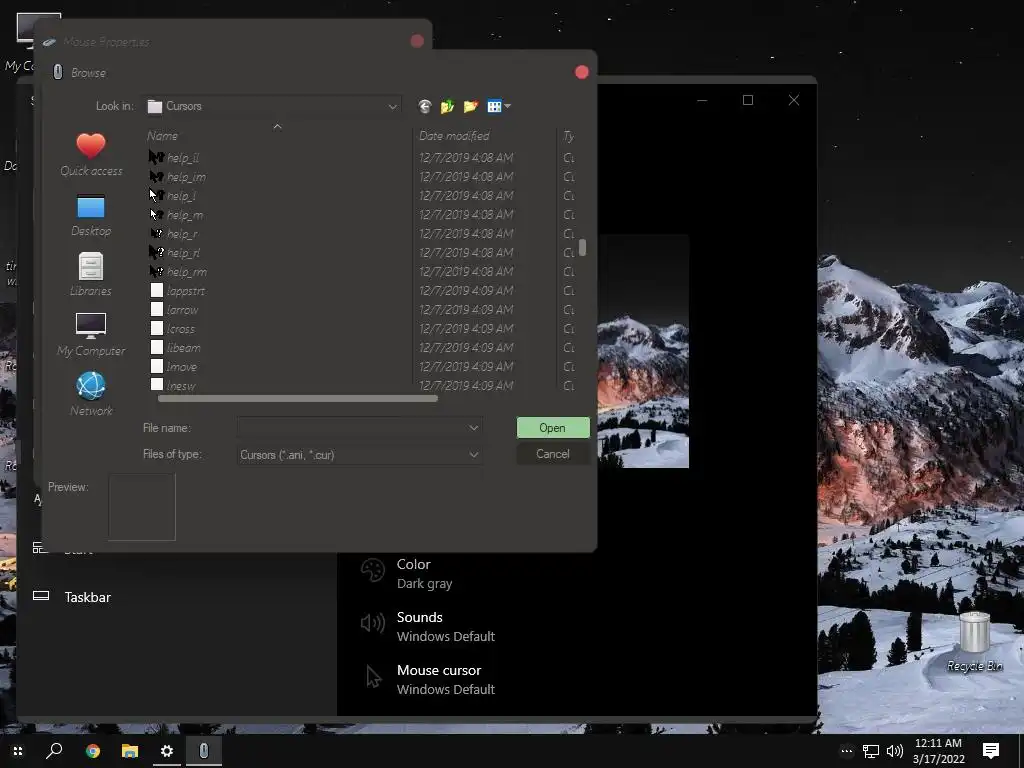This screenshot has width=1024, height=768.
Task: Click the Taskbar icon in Settings sidebar
Action: tap(41, 596)
